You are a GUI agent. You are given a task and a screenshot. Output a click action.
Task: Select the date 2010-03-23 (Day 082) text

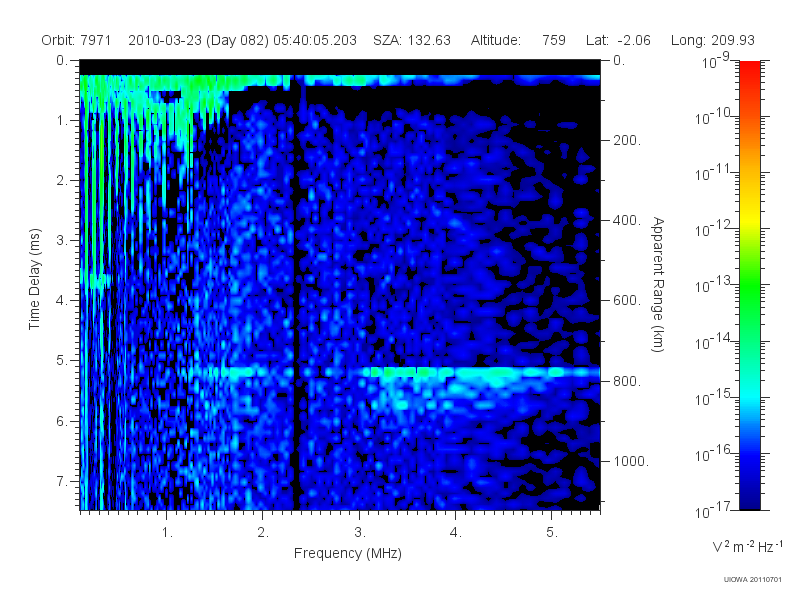(198, 40)
